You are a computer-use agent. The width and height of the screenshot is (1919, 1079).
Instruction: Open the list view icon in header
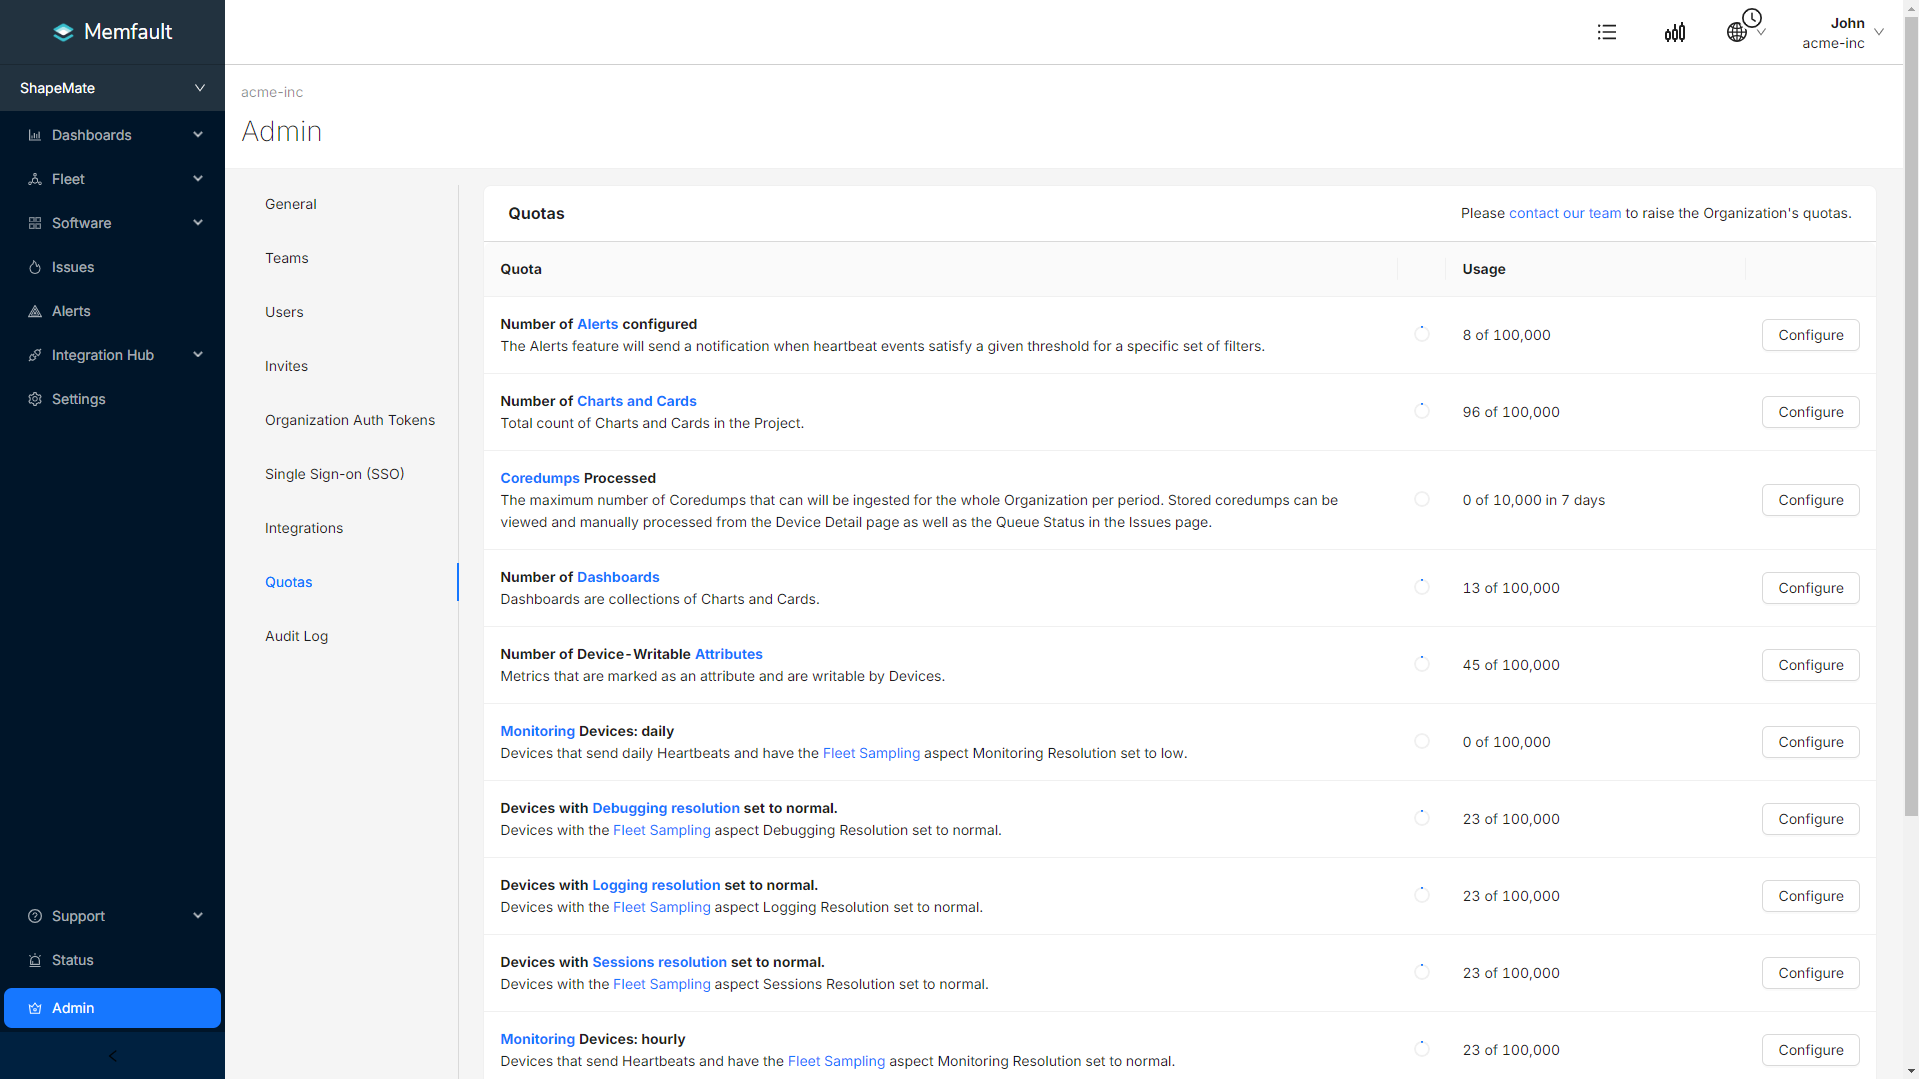pos(1606,32)
